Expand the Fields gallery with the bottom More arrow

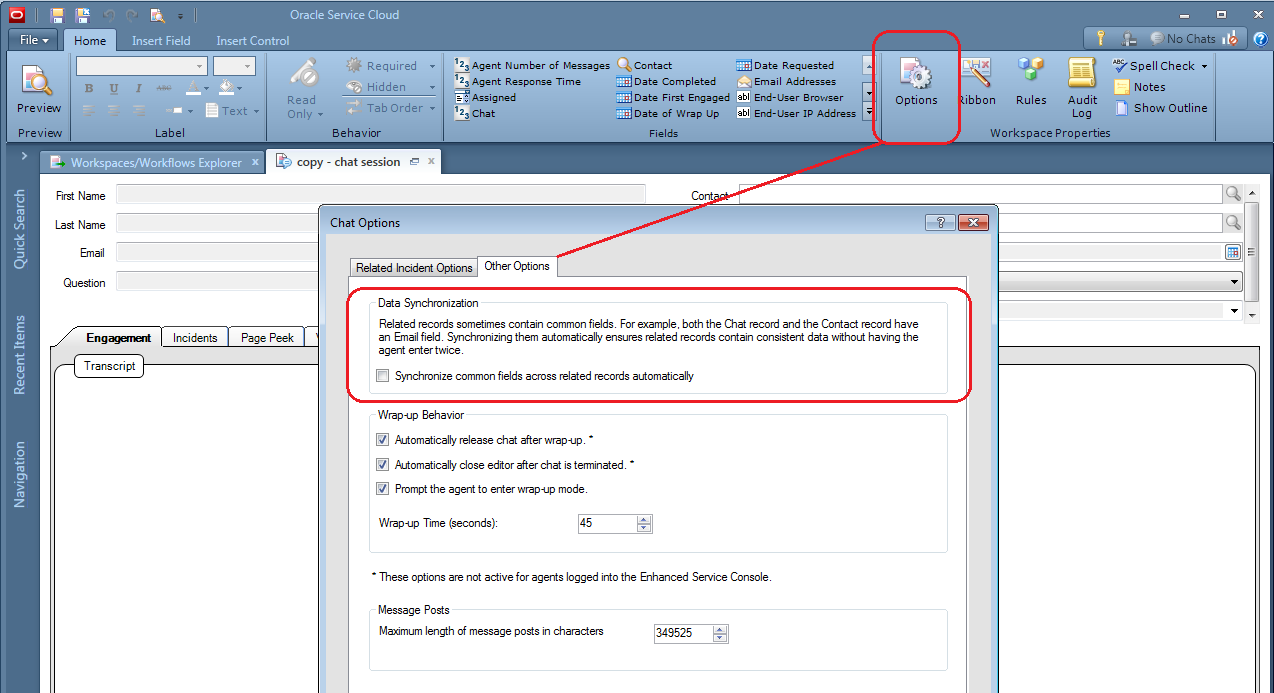coord(869,113)
